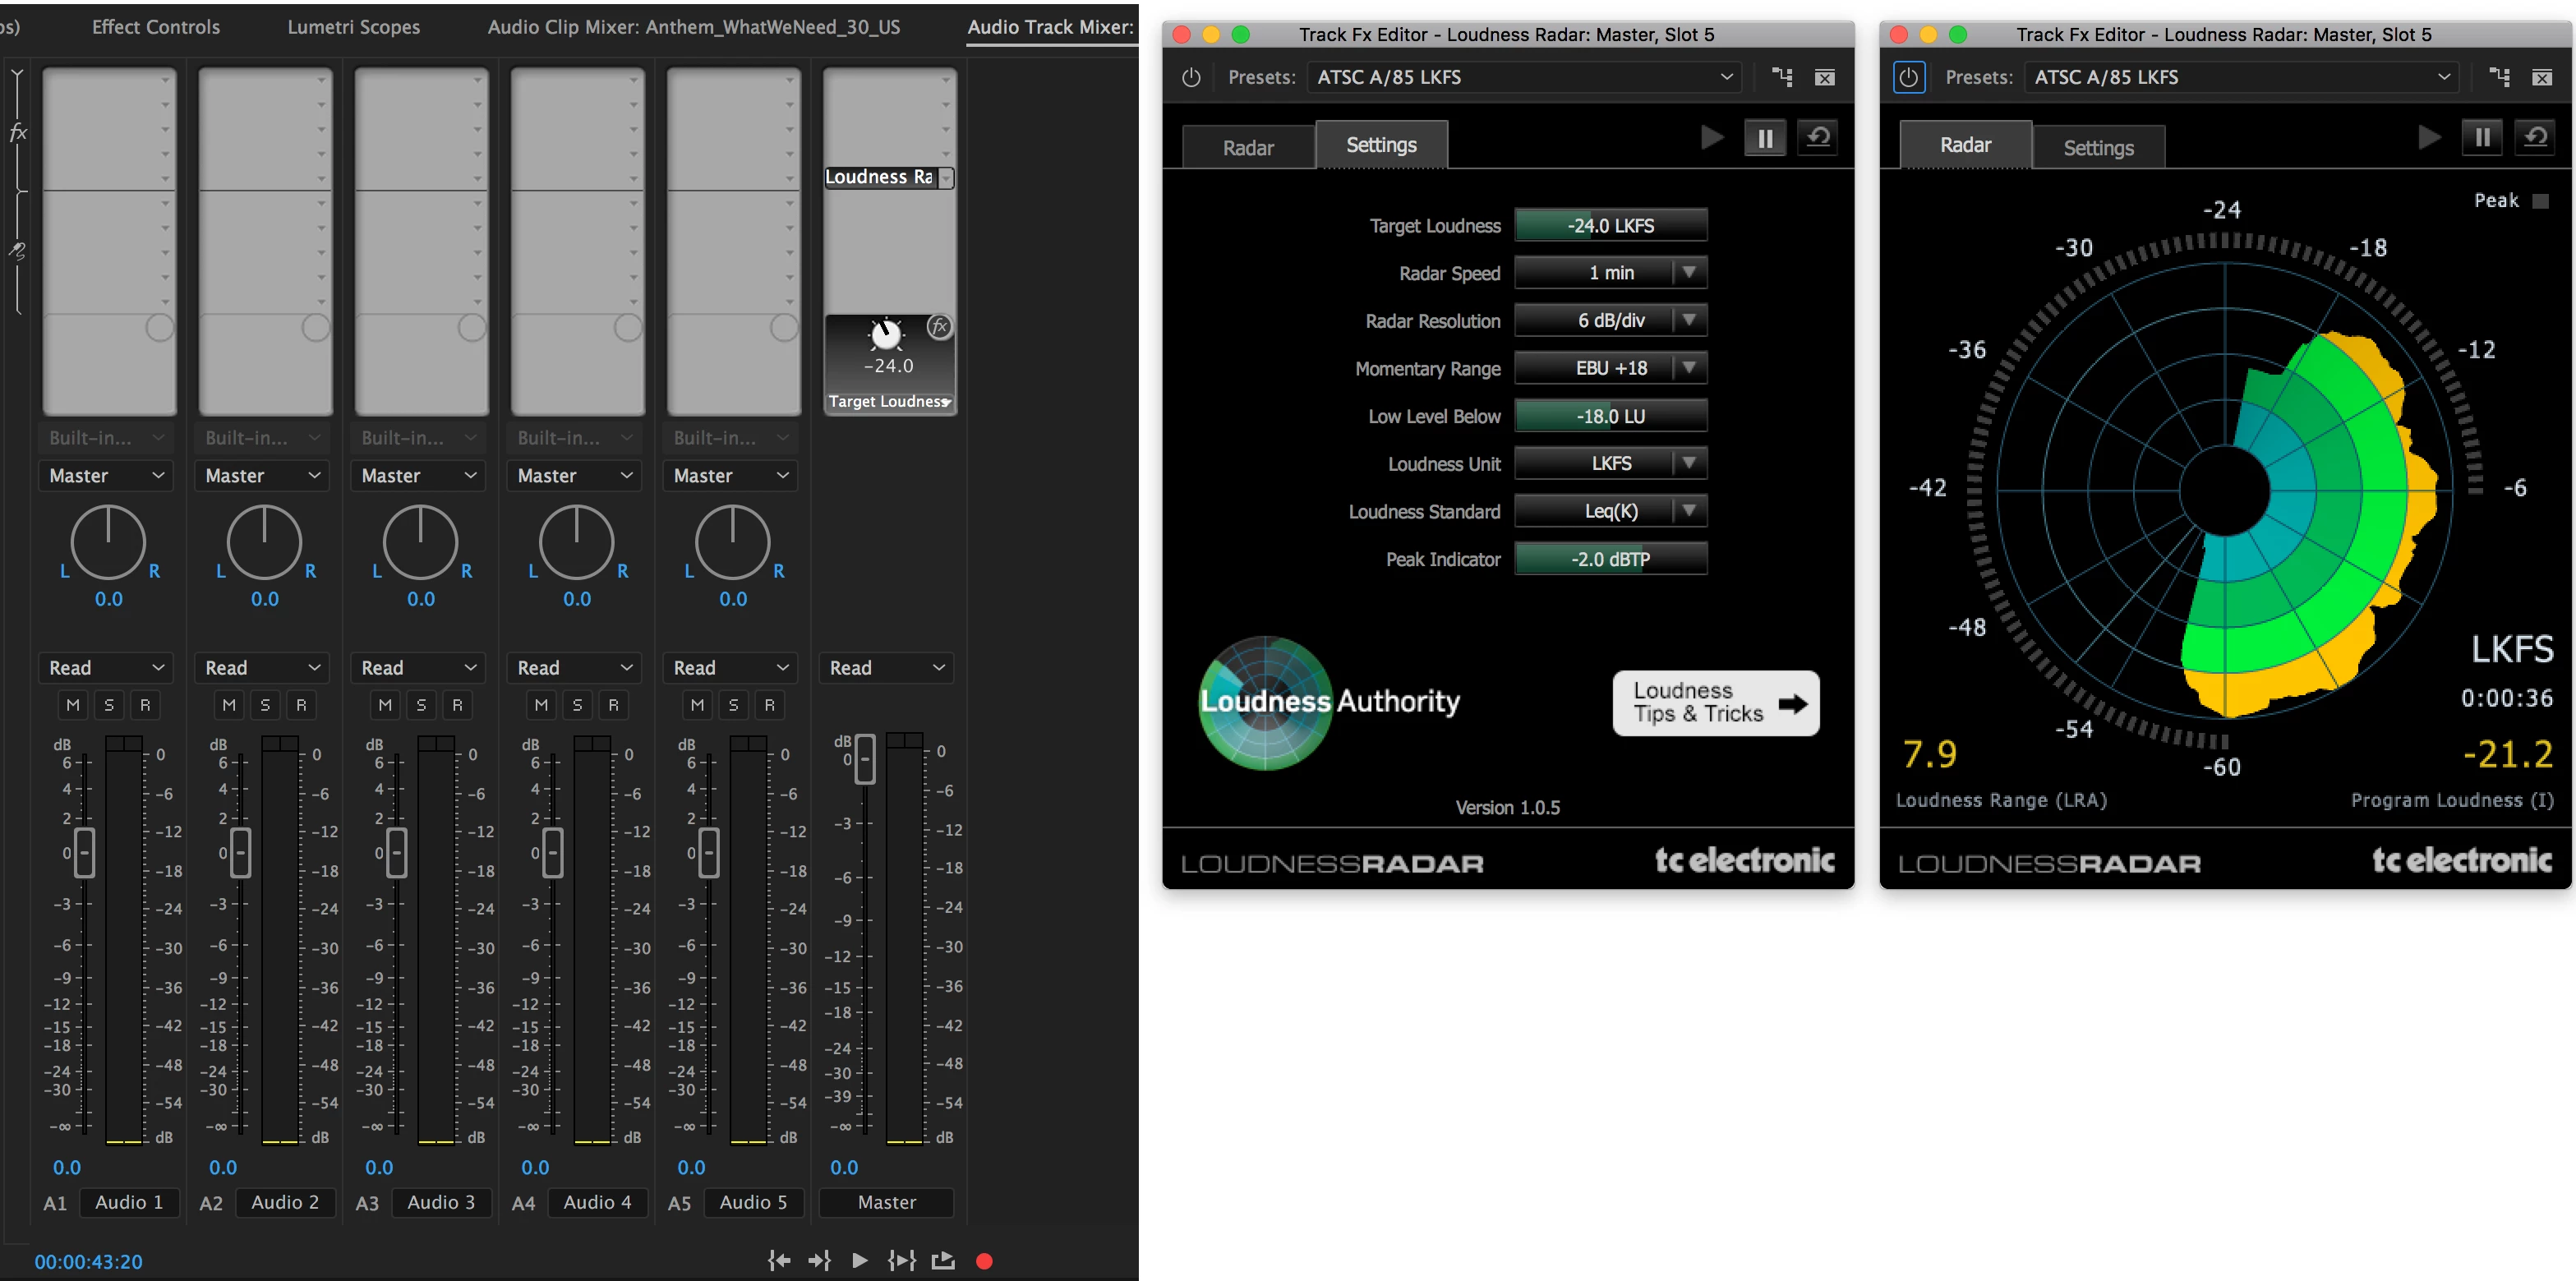Viewport: 2576px width, 1281px height.
Task: Click the Audio 1 pan knob
Action: [108, 541]
